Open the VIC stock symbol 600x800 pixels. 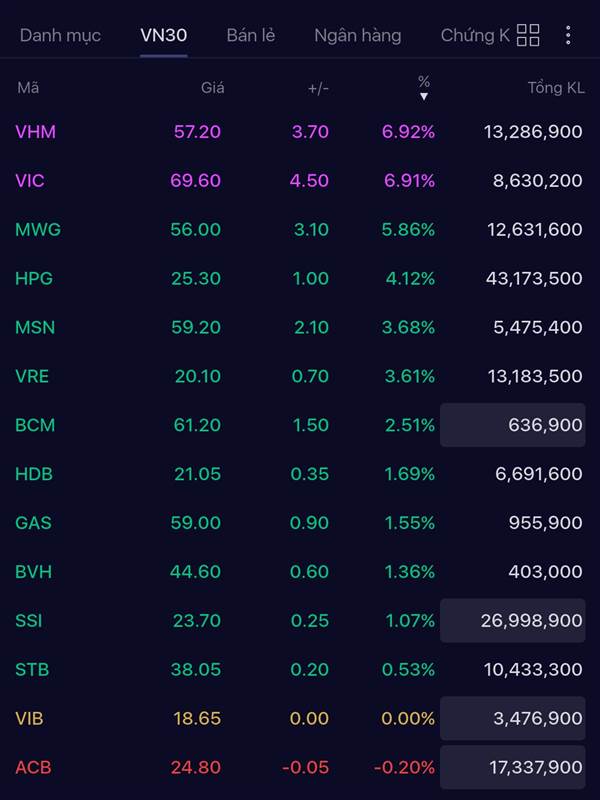(30, 181)
